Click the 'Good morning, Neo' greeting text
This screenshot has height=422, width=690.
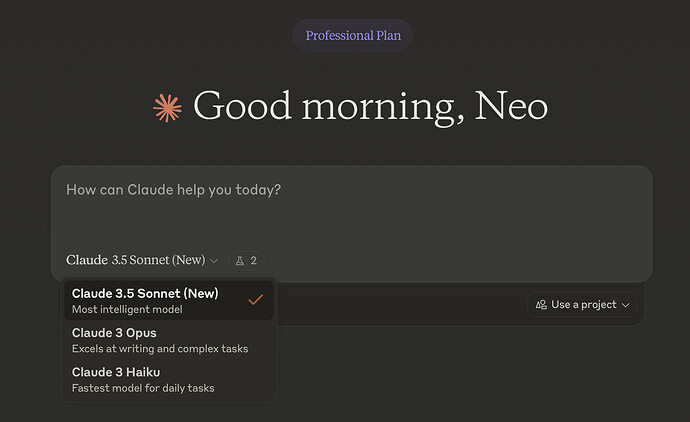point(371,107)
